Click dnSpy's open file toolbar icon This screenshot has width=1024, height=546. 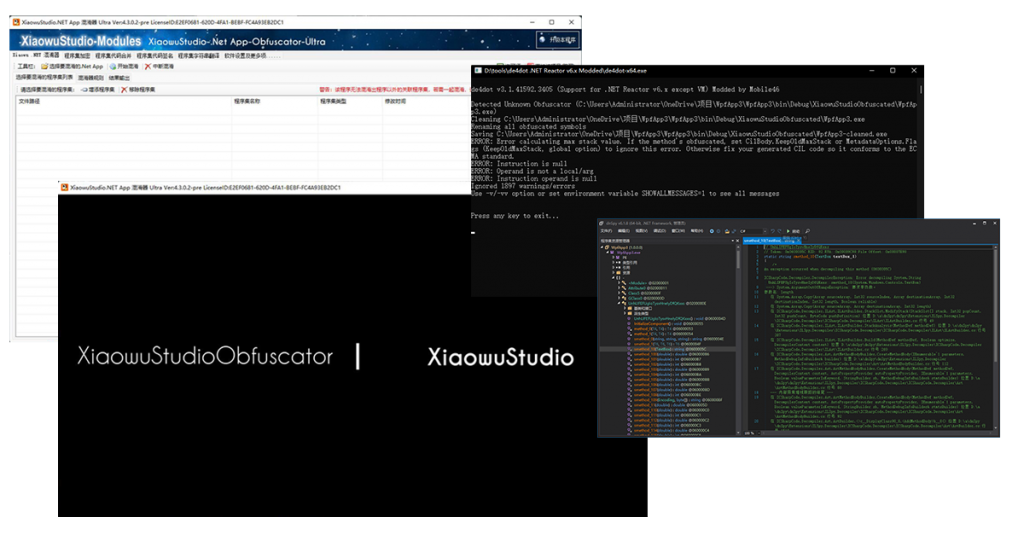[727, 231]
